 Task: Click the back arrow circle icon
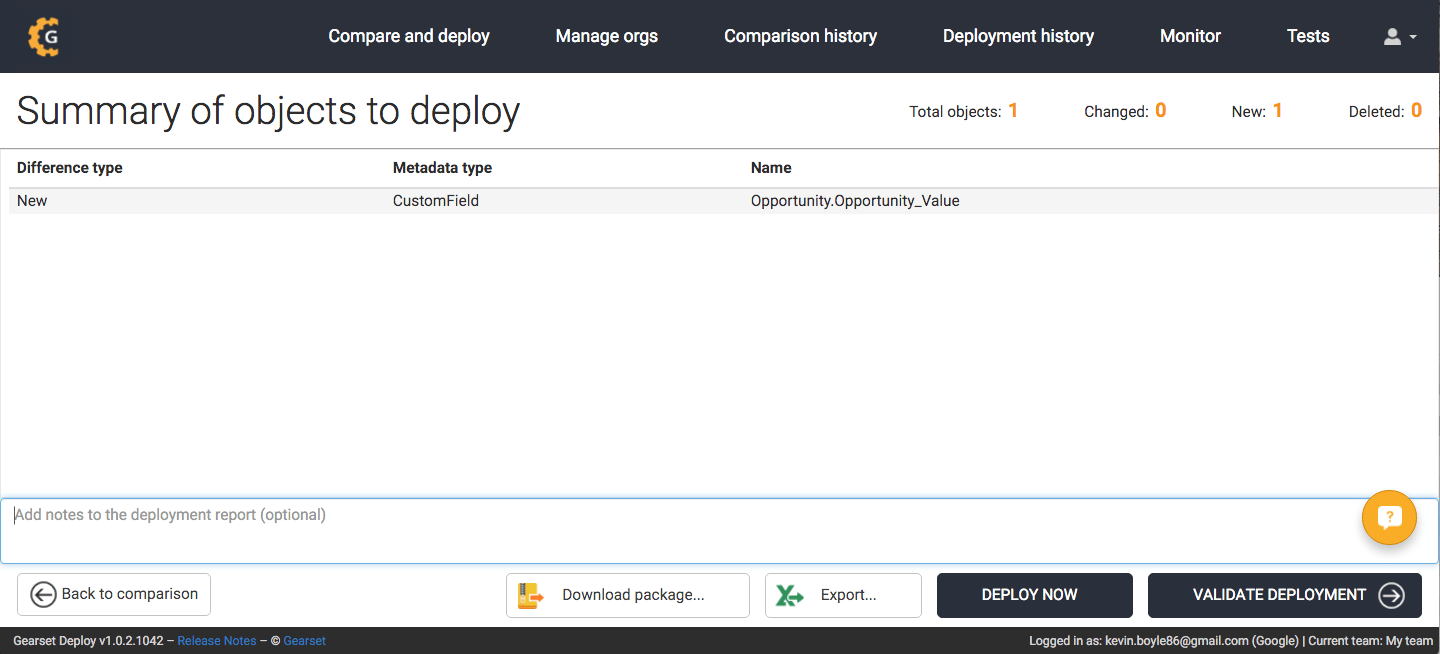tap(43, 595)
